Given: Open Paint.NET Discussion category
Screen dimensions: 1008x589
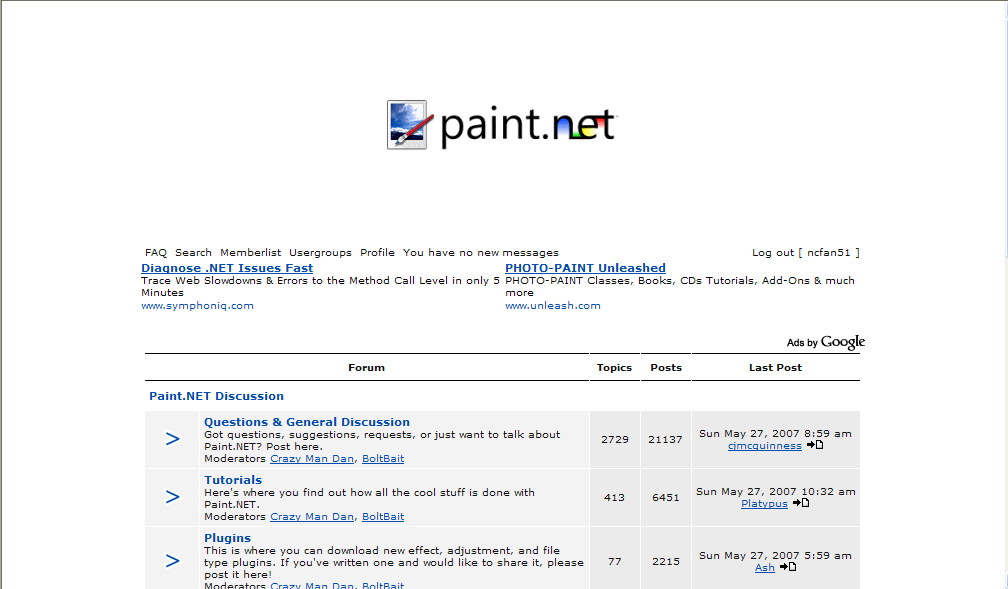Looking at the screenshot, I should click(x=216, y=396).
